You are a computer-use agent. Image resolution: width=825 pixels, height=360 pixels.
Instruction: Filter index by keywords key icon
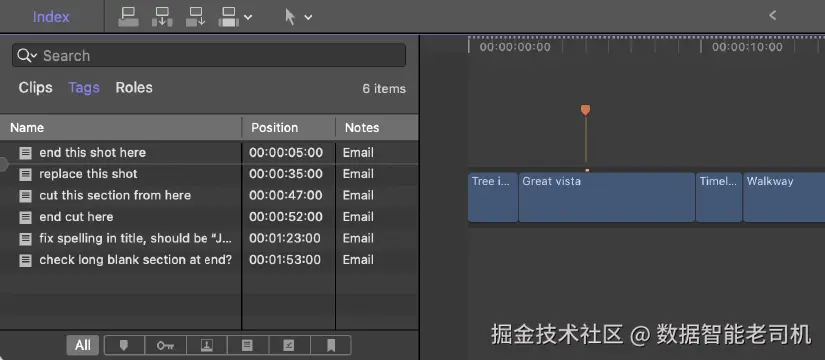click(x=165, y=345)
